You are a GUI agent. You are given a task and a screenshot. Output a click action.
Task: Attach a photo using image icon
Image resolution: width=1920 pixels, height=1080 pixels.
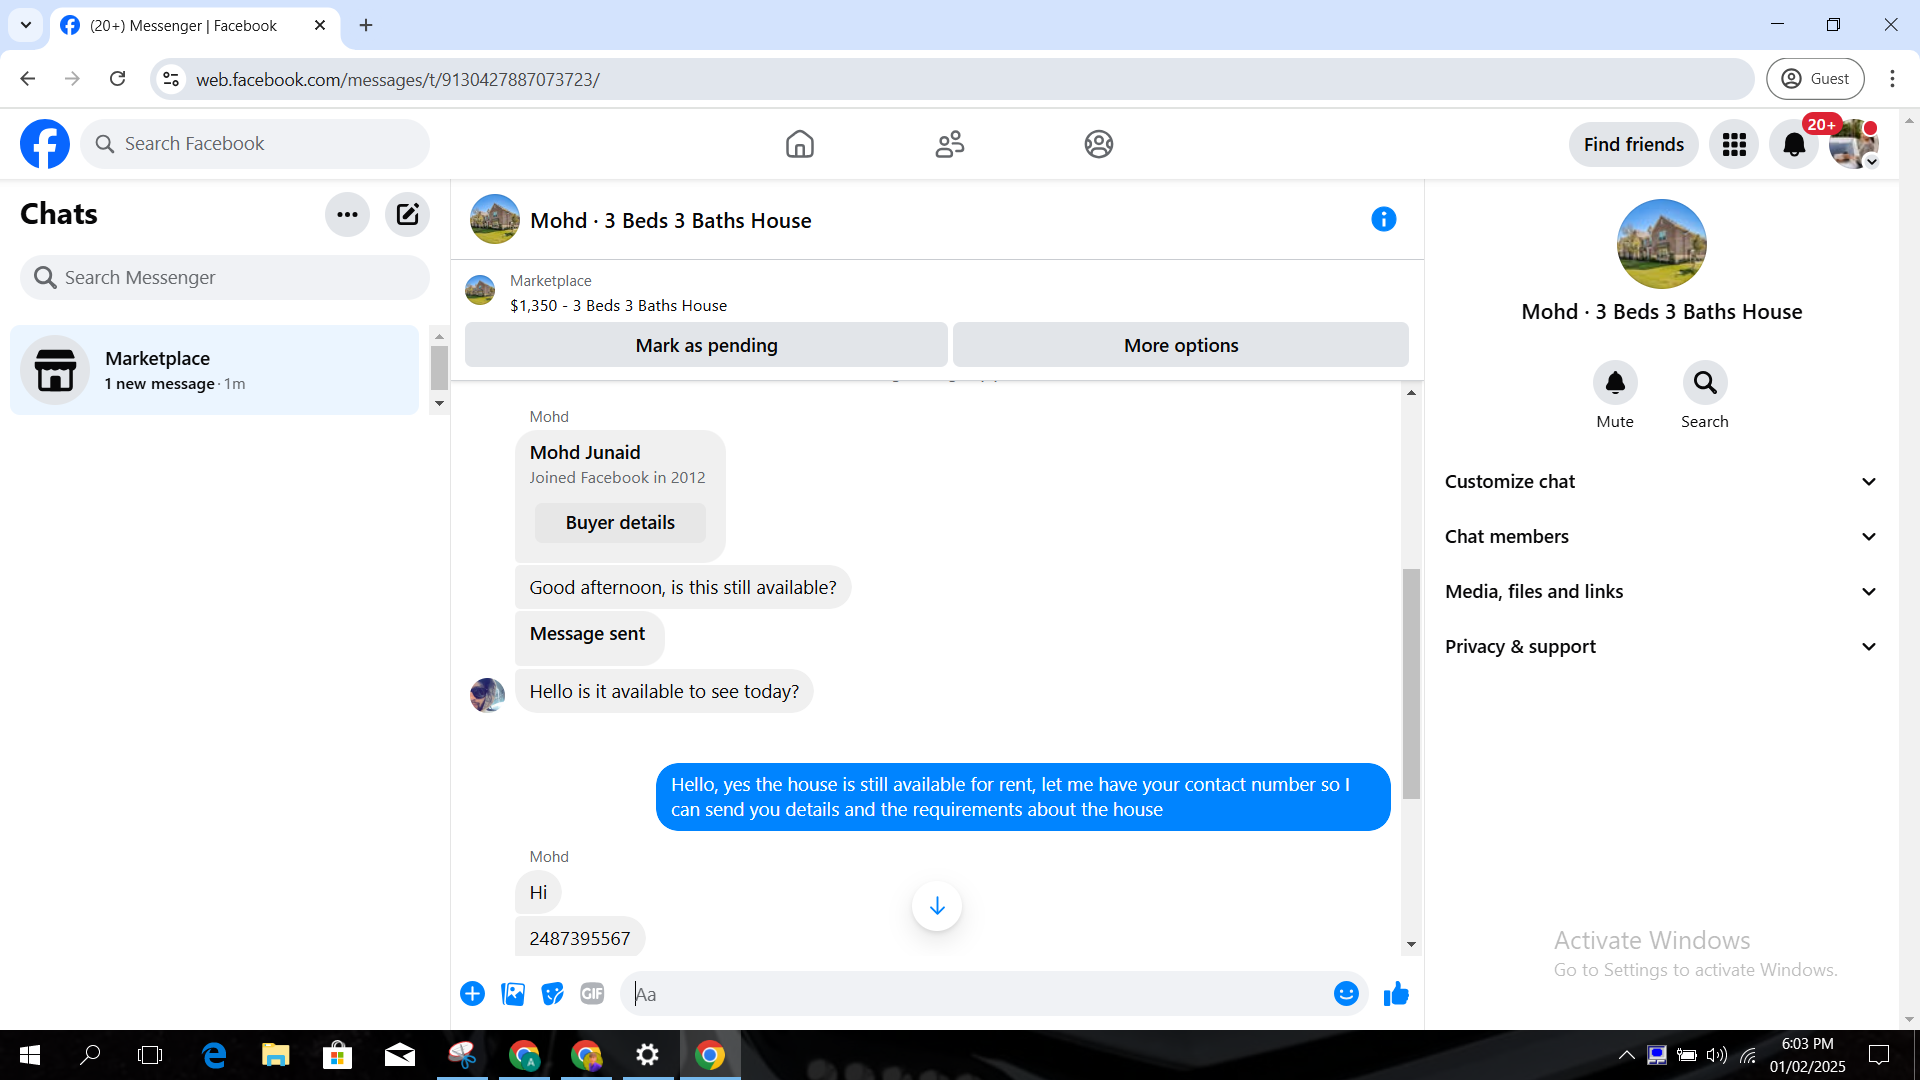(513, 994)
